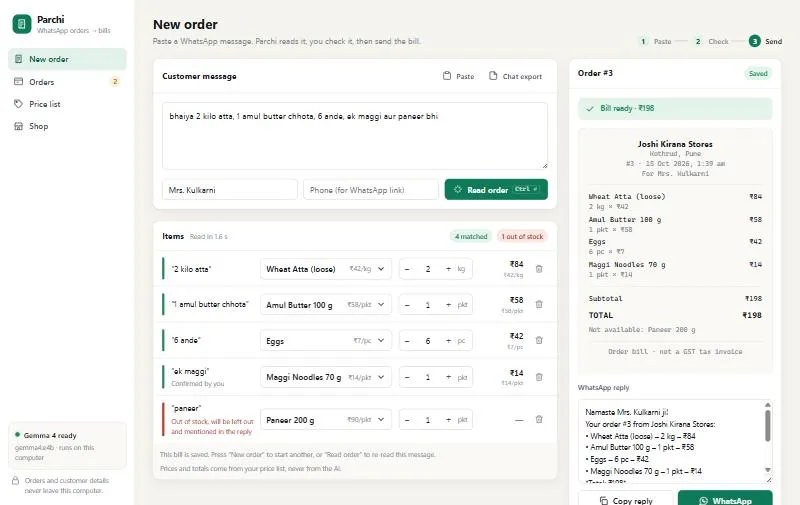This screenshot has height=505, width=800.
Task: Open the Price list tag icon
Action: click(x=18, y=104)
